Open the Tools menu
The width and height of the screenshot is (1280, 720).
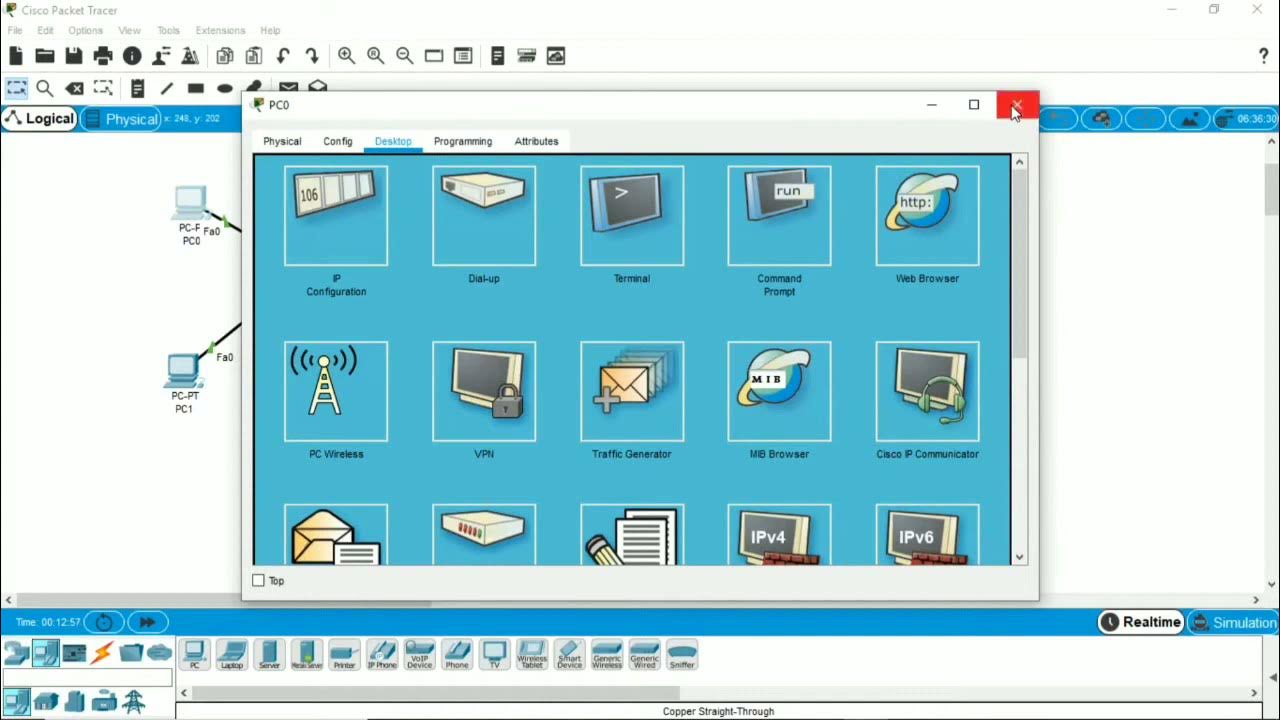(168, 31)
